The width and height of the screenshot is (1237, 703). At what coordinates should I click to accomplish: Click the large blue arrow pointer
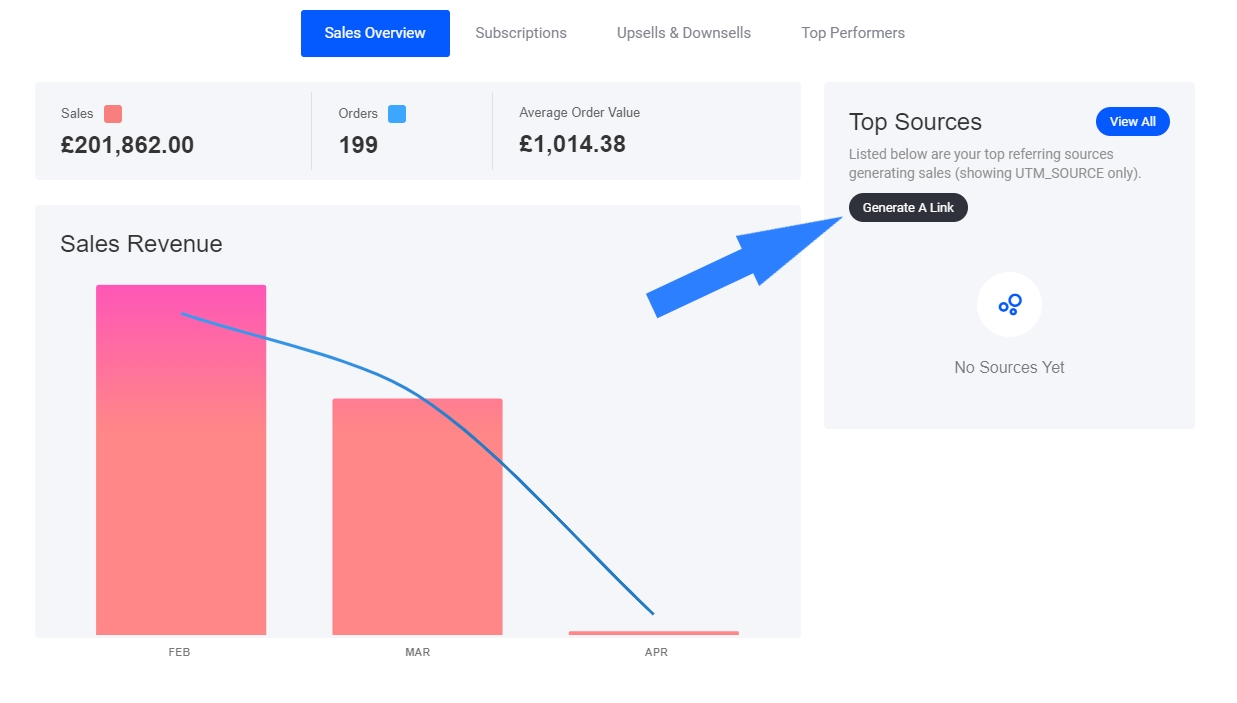740,266
